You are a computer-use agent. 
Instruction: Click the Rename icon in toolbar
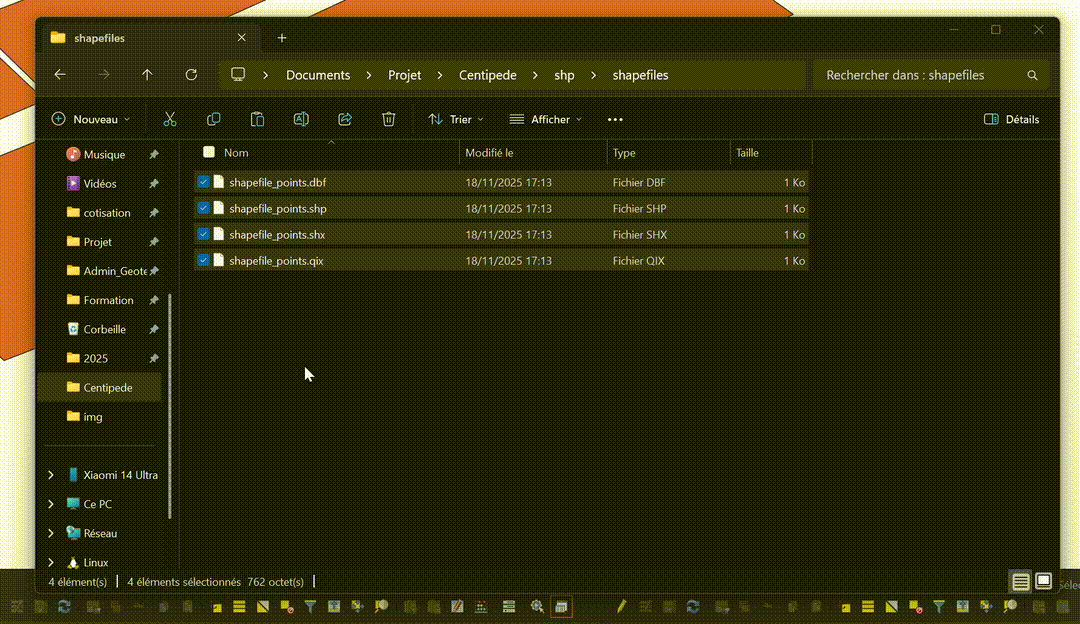(301, 119)
